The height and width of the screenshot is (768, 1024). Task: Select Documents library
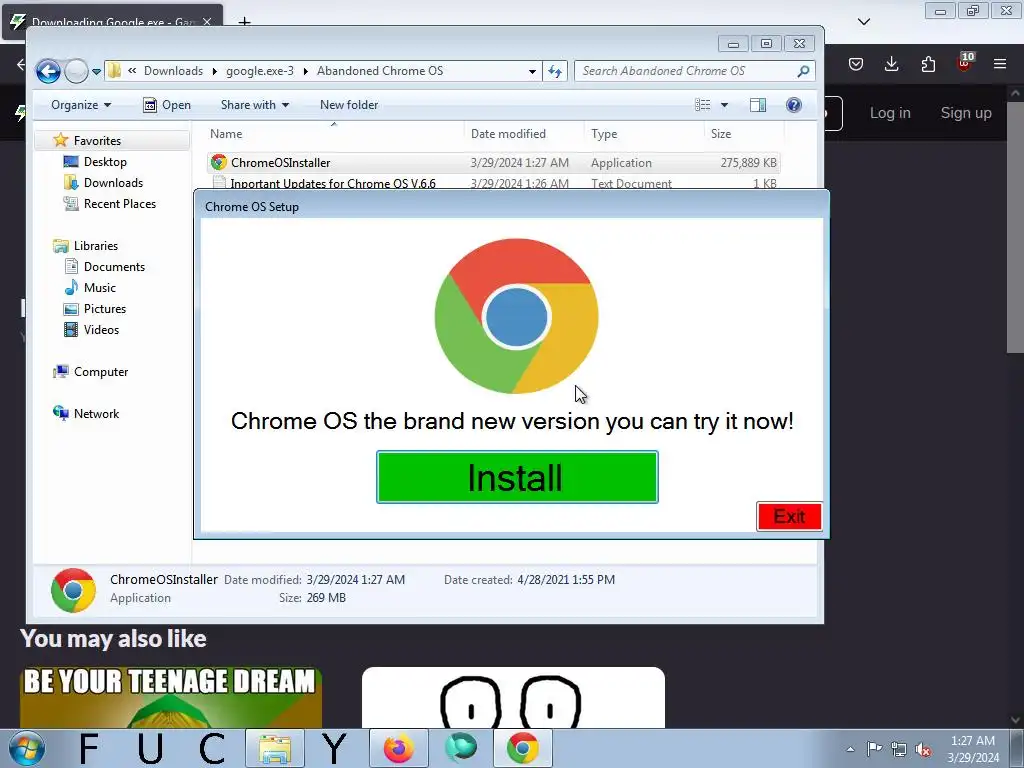pyautogui.click(x=114, y=266)
